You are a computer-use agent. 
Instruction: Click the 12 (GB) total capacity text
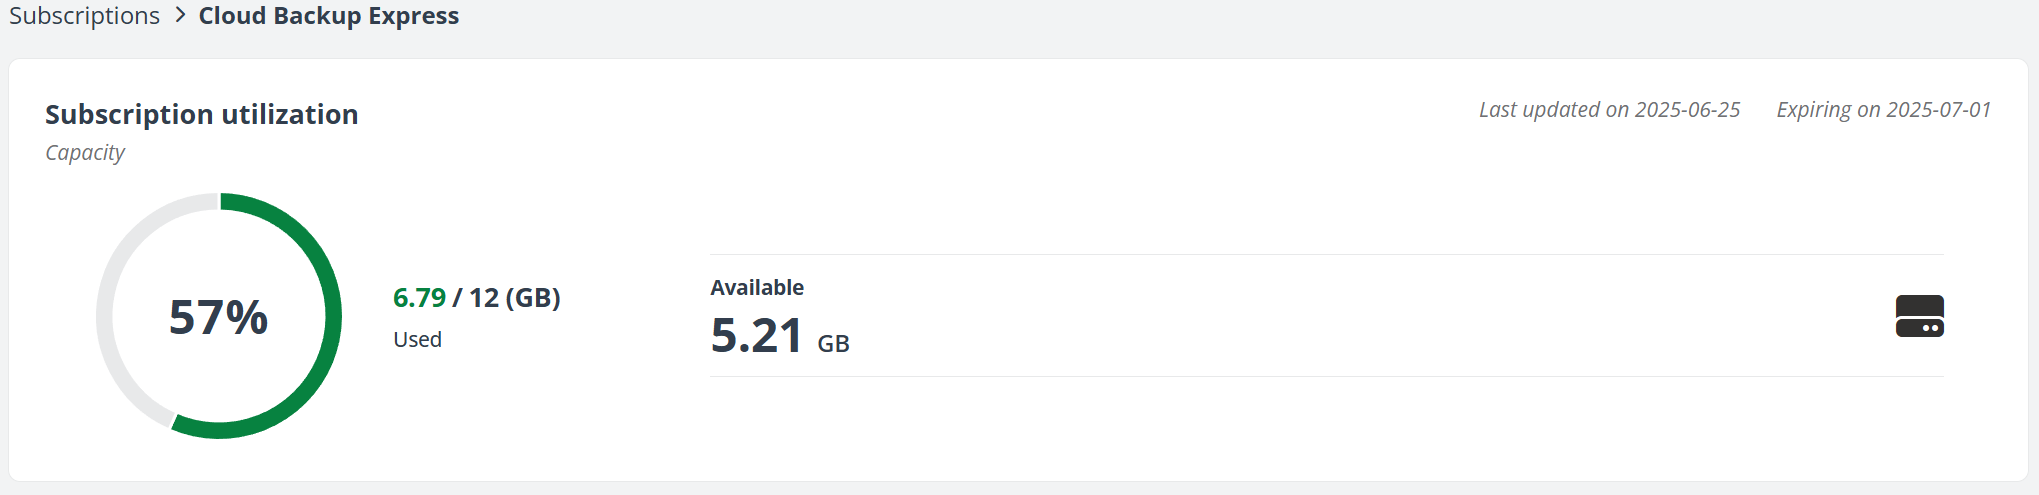pyautogui.click(x=514, y=298)
